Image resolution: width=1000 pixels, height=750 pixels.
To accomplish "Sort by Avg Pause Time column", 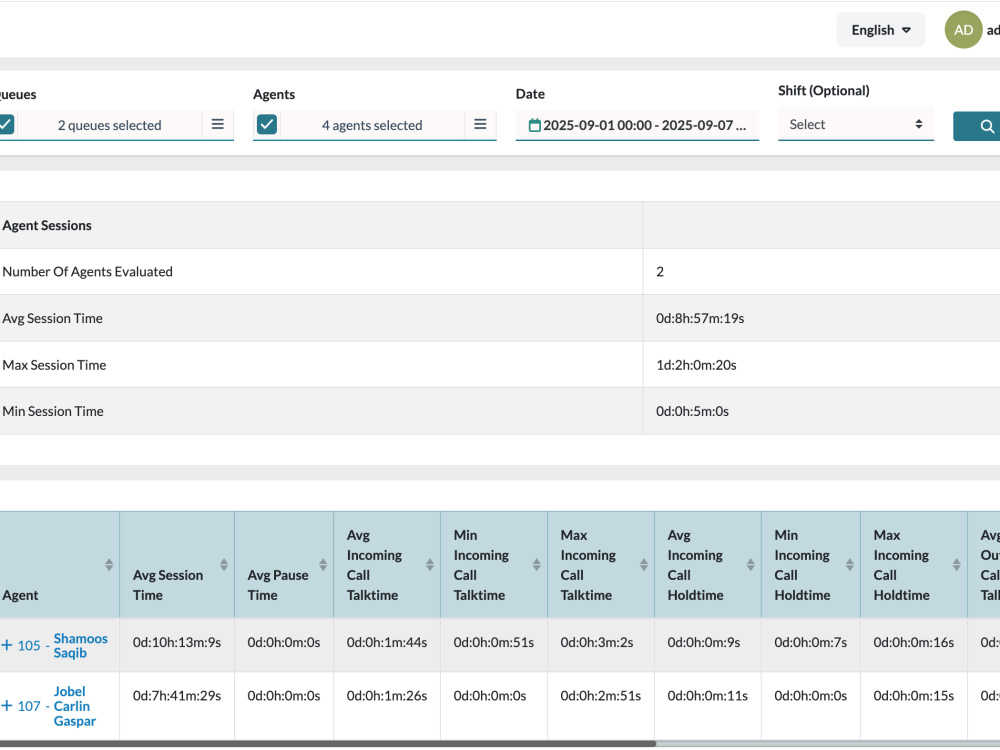I will pos(323,564).
